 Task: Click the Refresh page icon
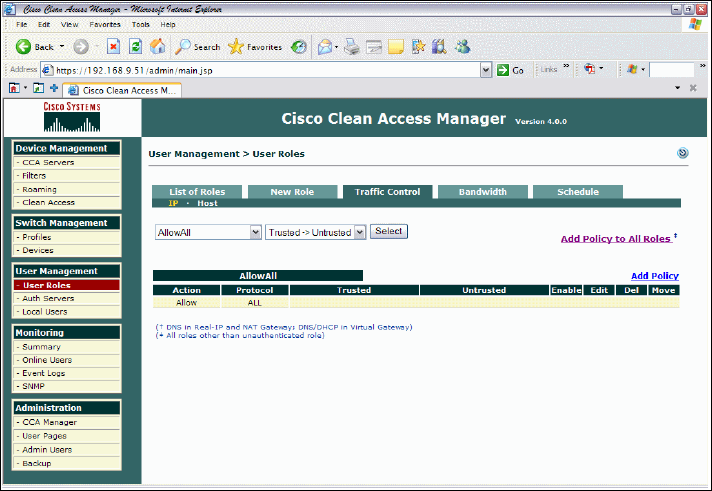(x=136, y=46)
